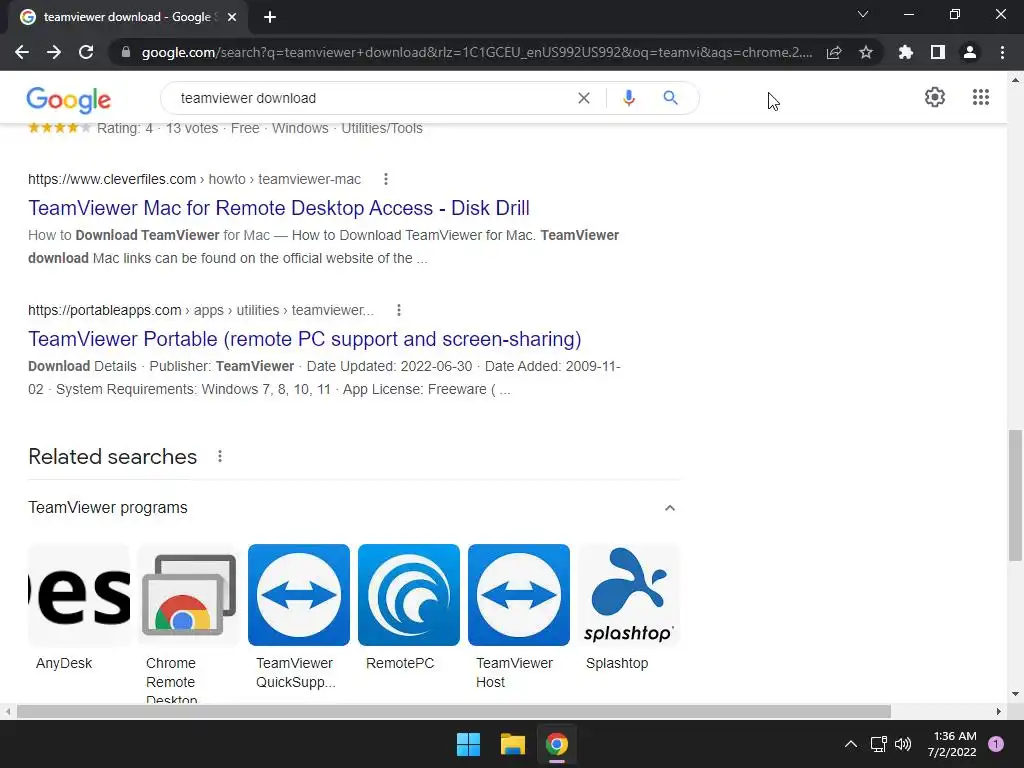
Task: Click the RemotePC label
Action: click(400, 664)
